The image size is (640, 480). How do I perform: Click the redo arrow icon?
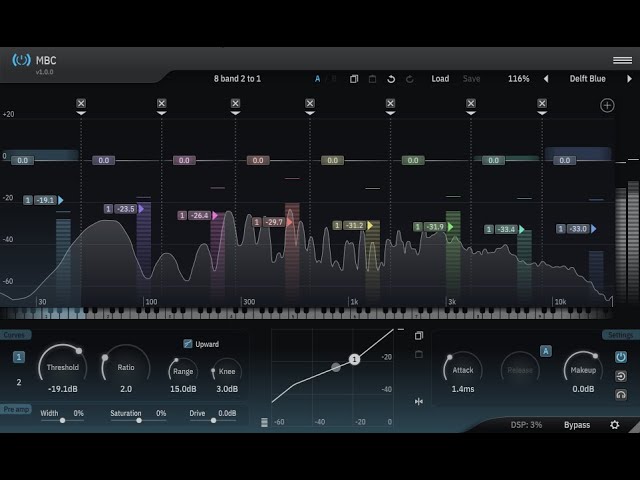[x=409, y=79]
